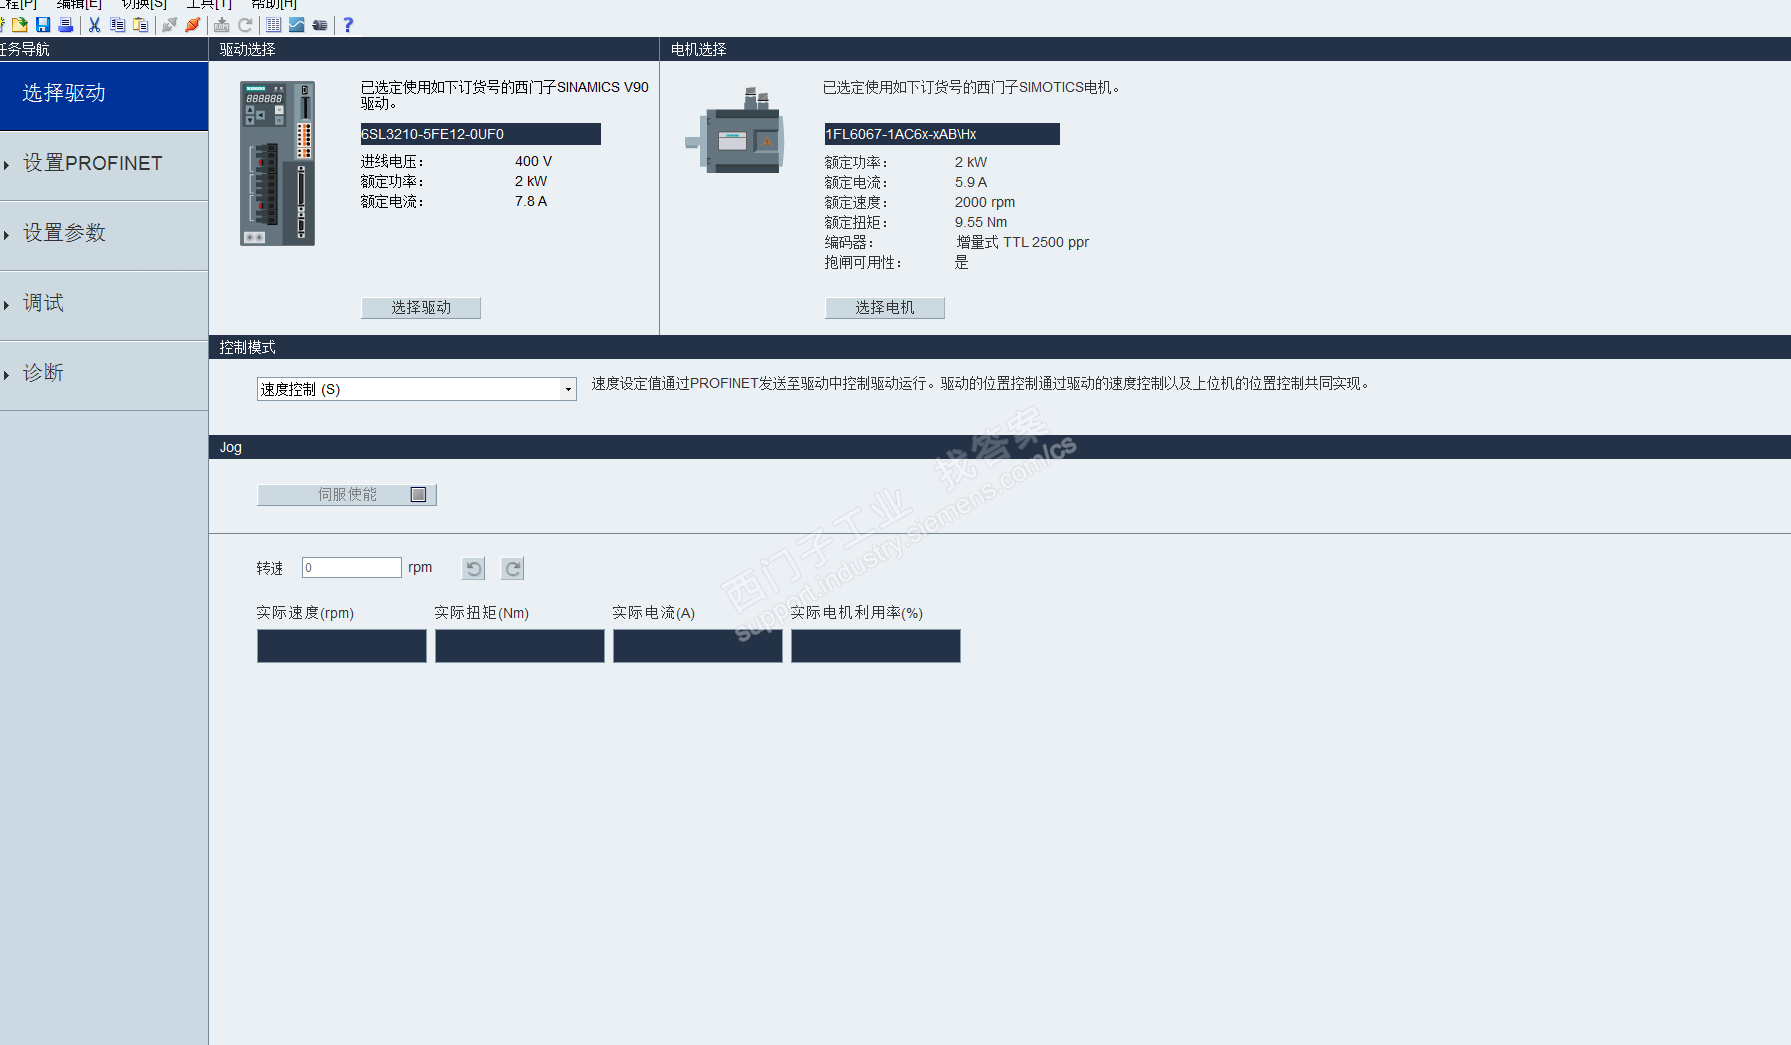This screenshot has height=1045, width=1791.
Task: Expand the 调试 navigation arrow
Action: click(x=6, y=305)
